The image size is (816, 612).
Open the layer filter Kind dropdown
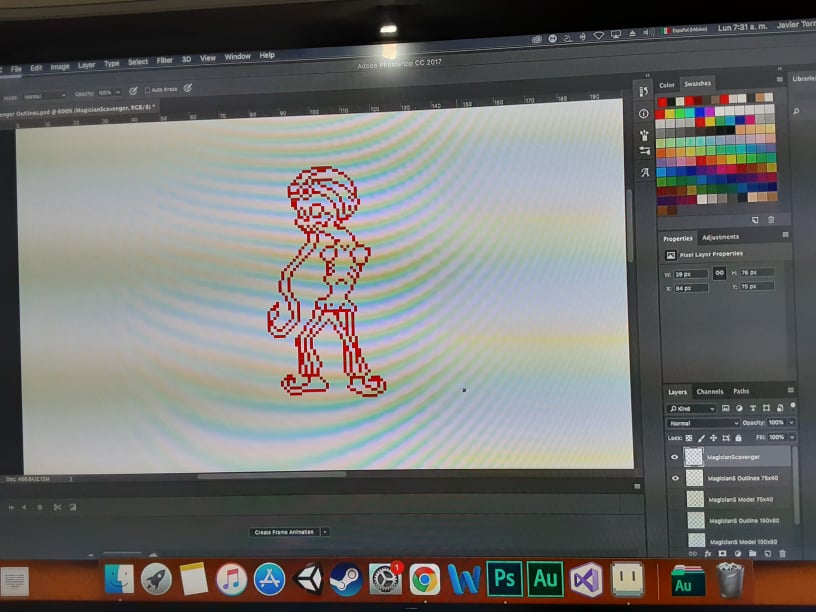[x=691, y=409]
